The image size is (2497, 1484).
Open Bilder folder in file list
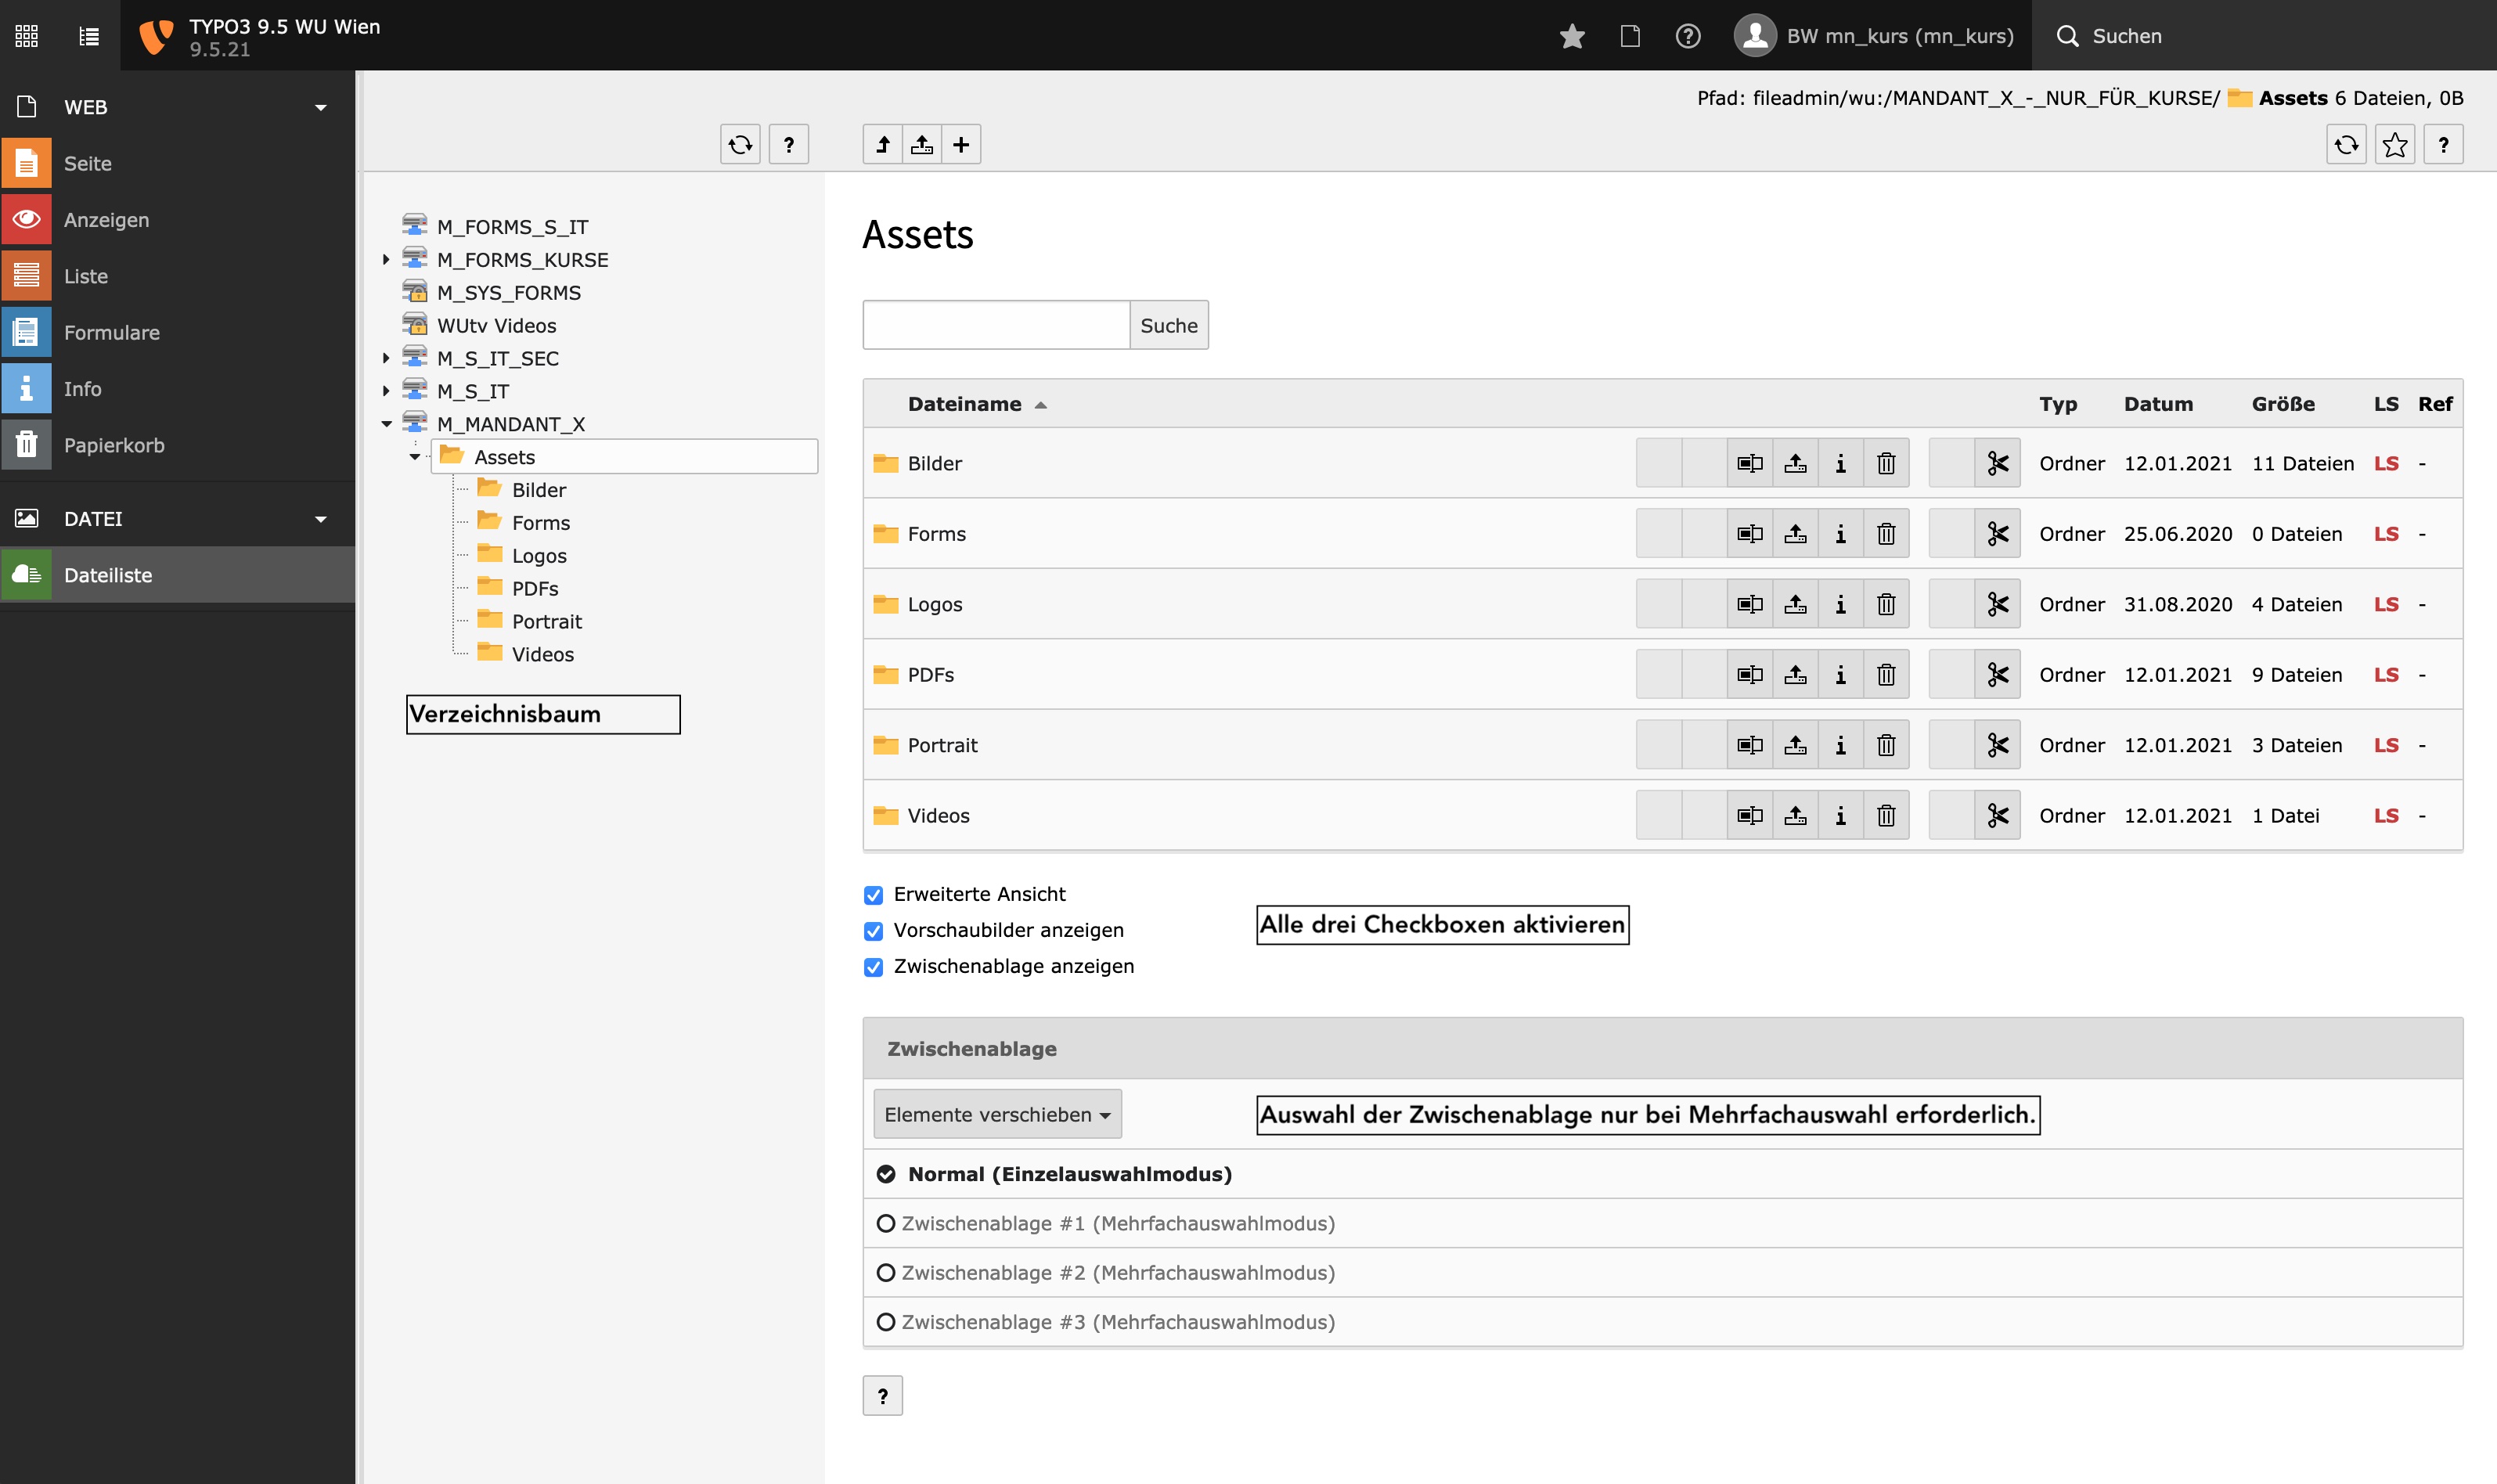coord(934,463)
